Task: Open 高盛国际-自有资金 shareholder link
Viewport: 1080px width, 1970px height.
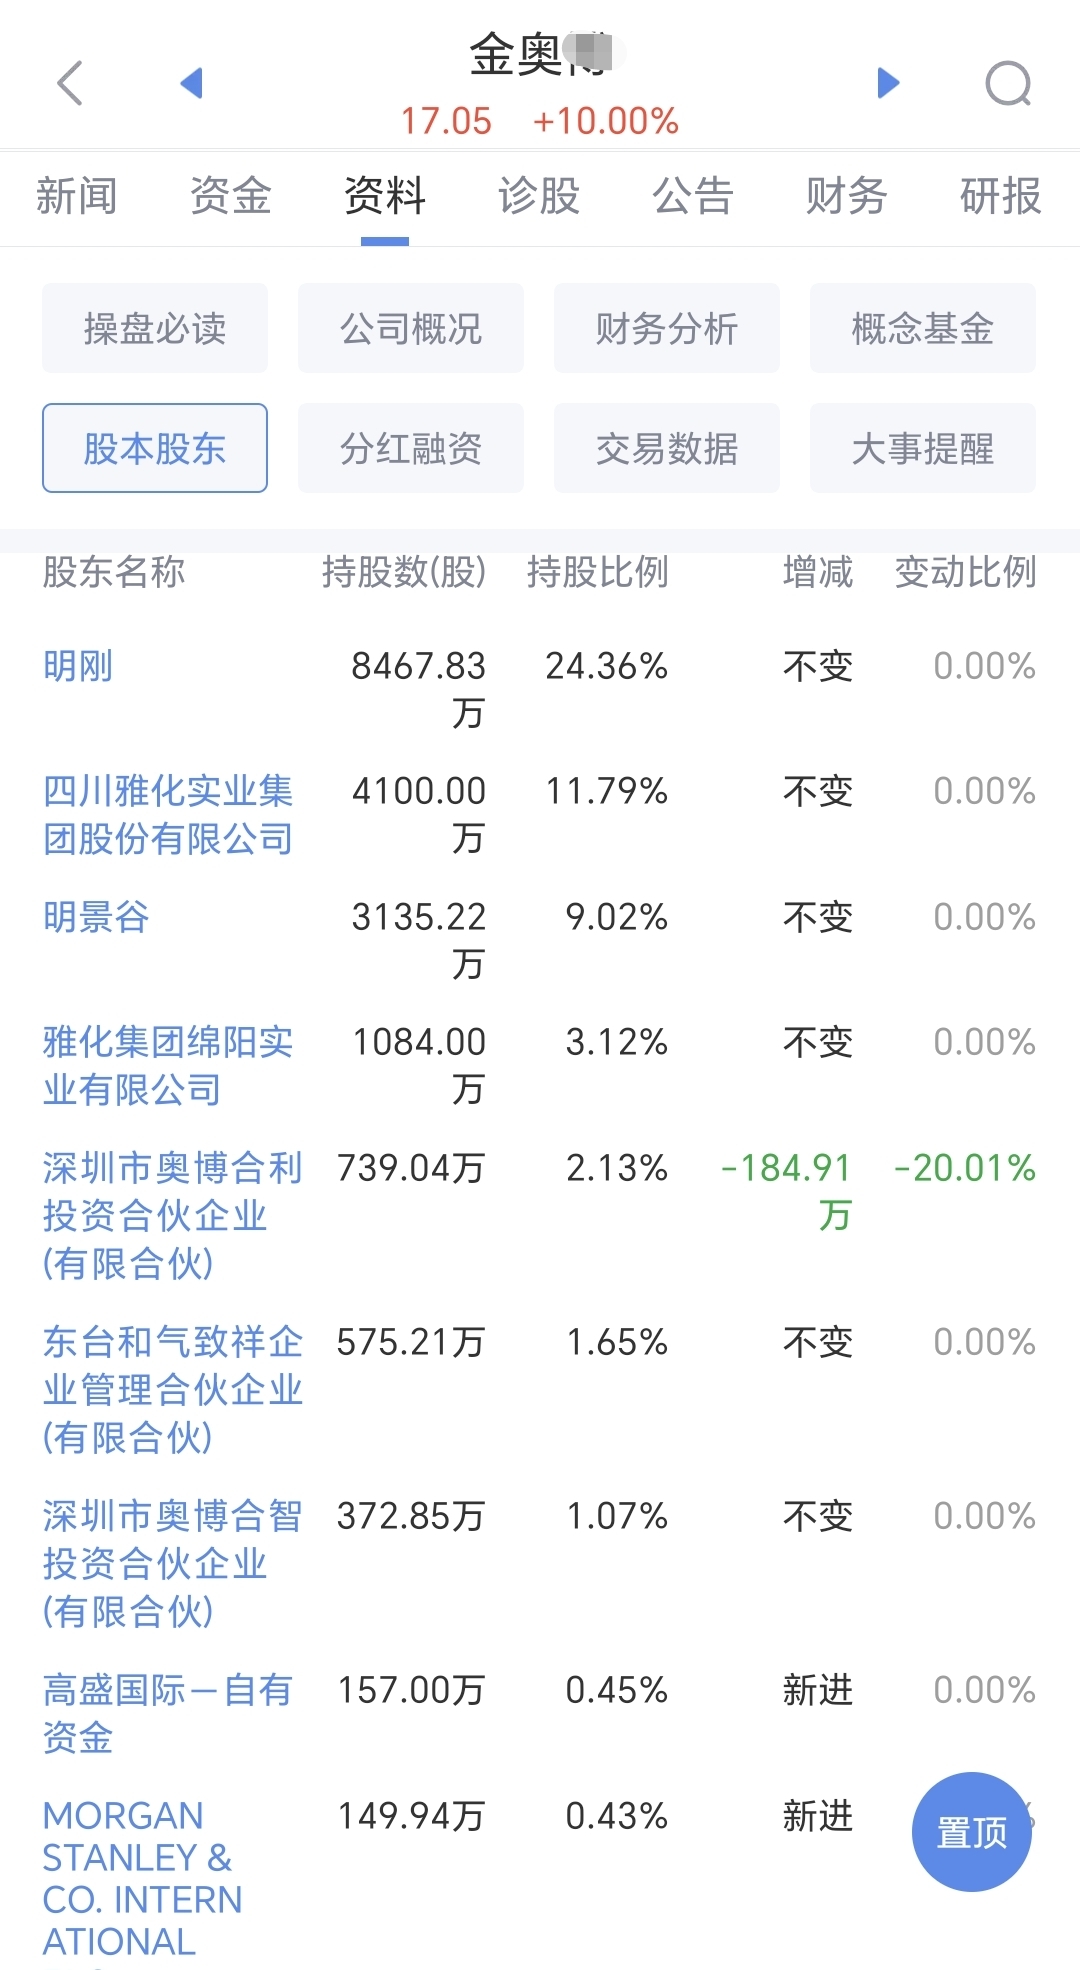Action: (168, 1714)
